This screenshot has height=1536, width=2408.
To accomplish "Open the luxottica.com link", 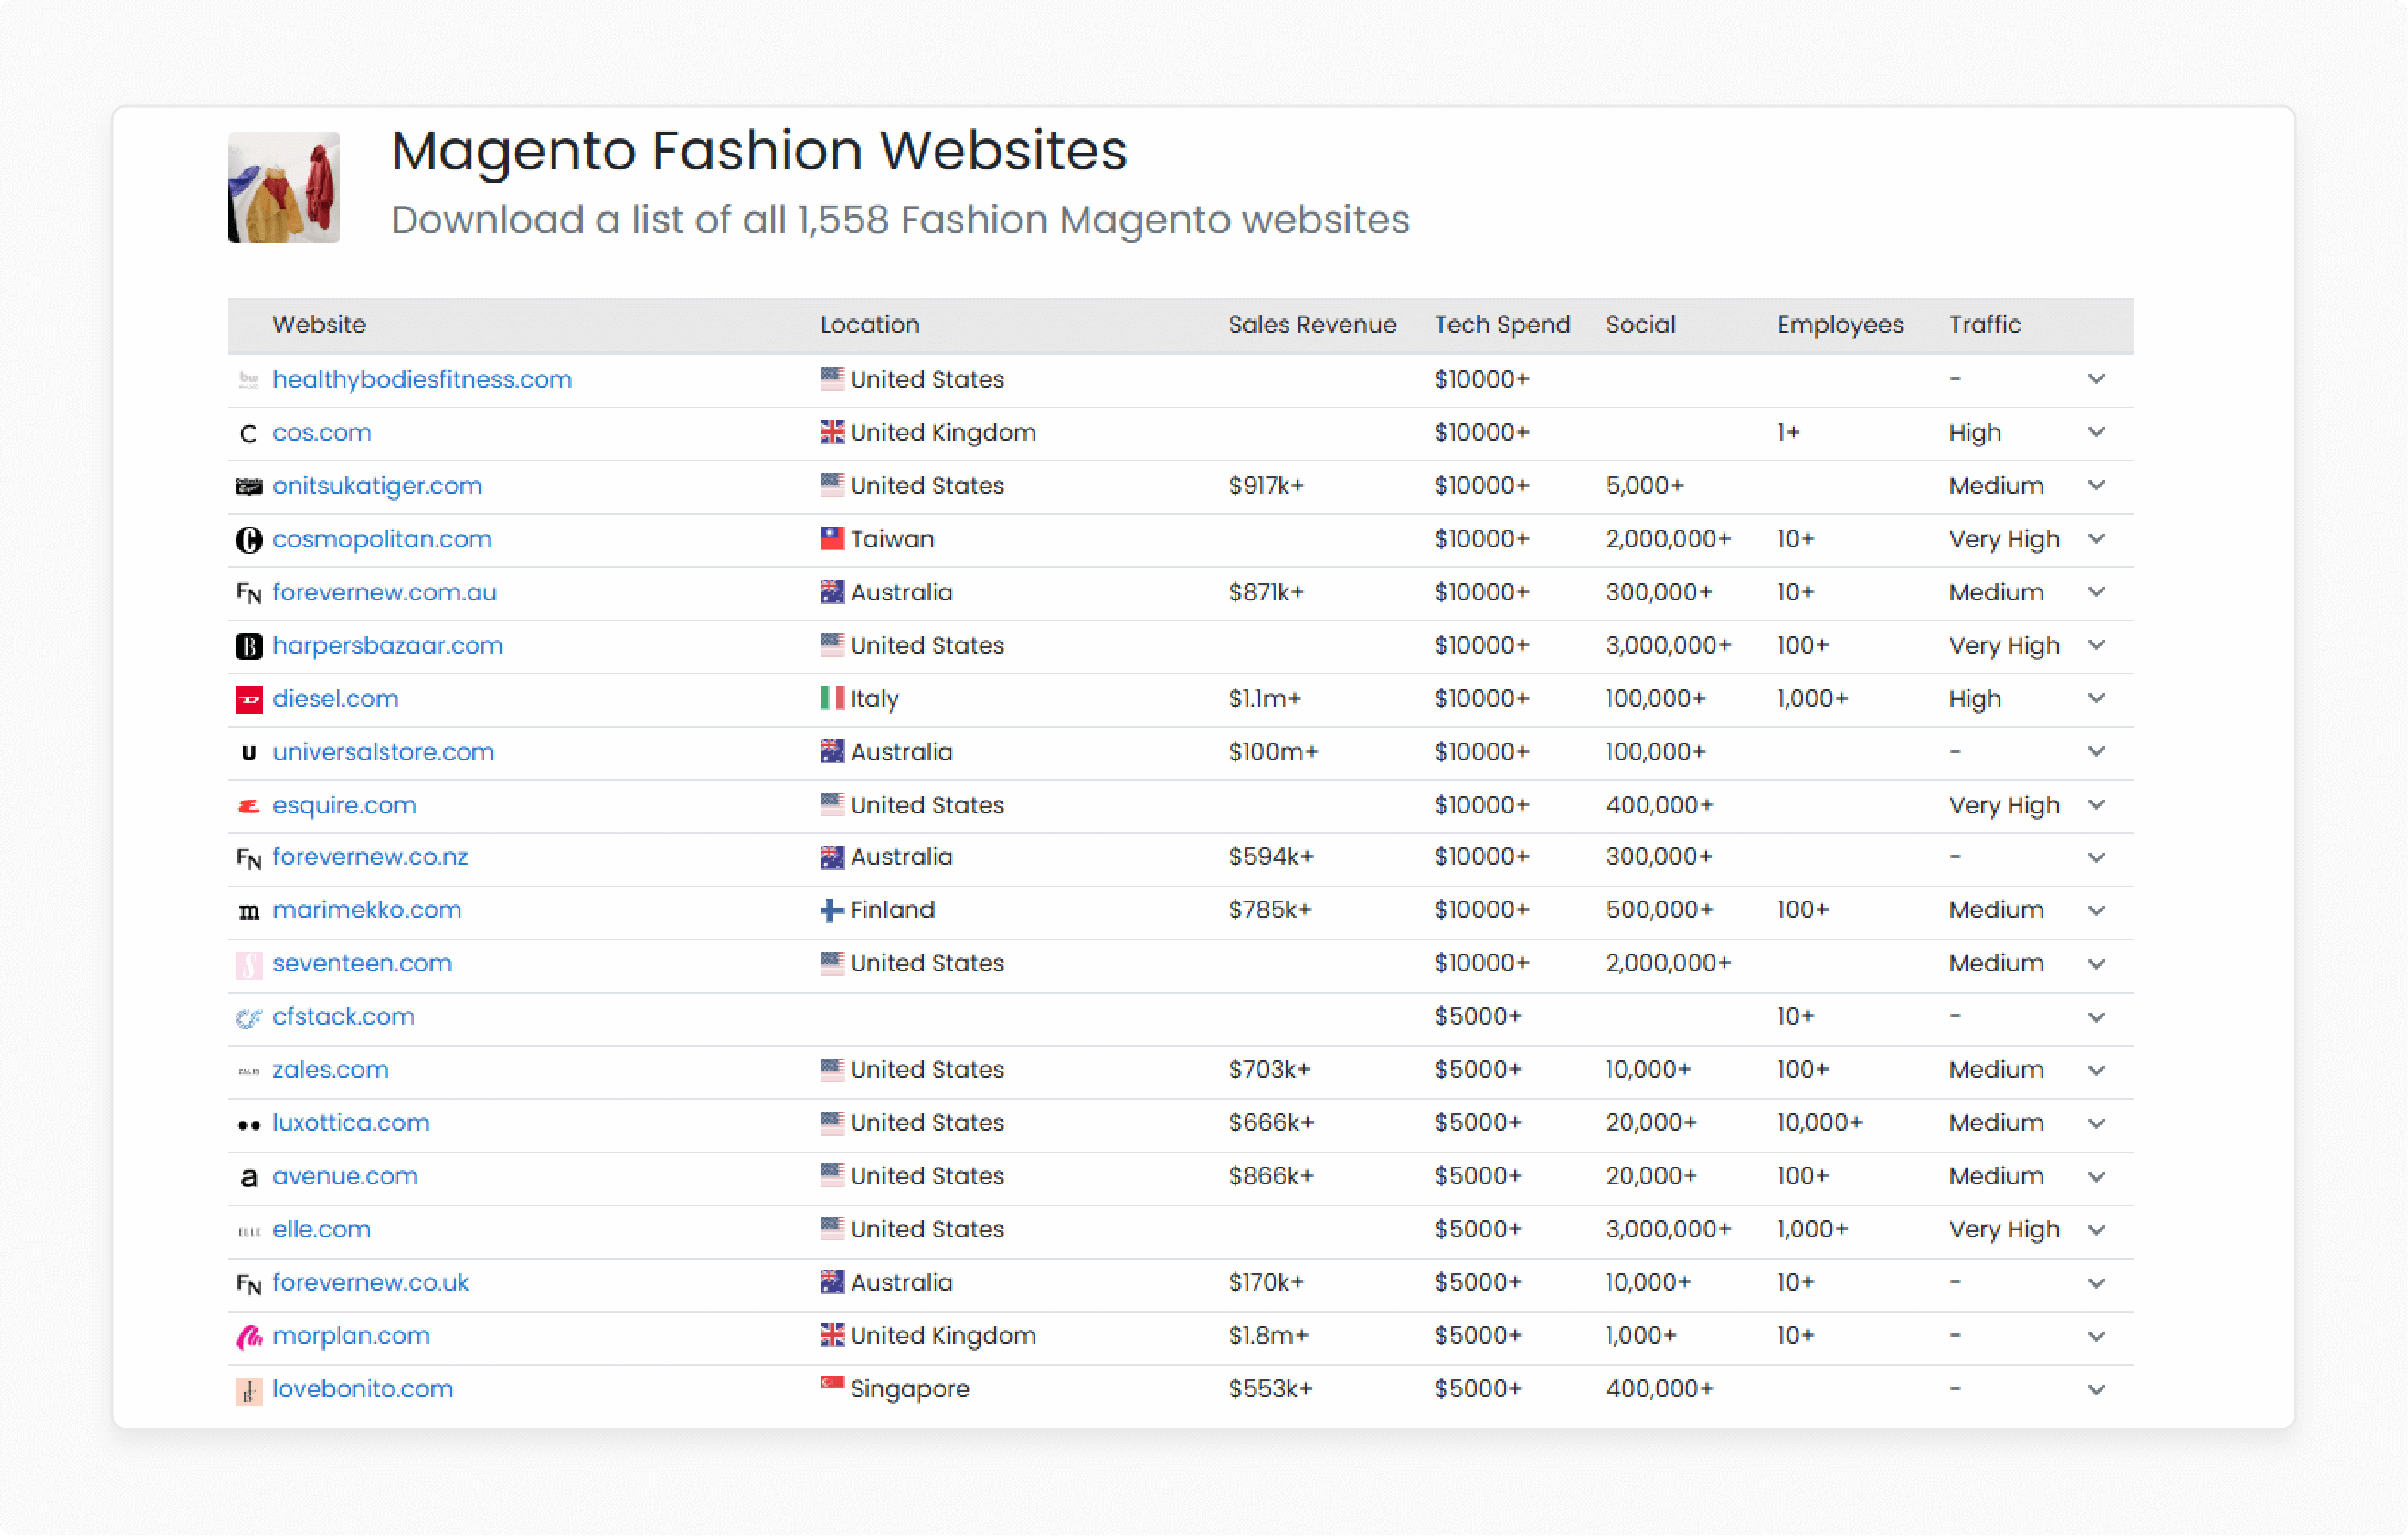I will pos(351,1122).
